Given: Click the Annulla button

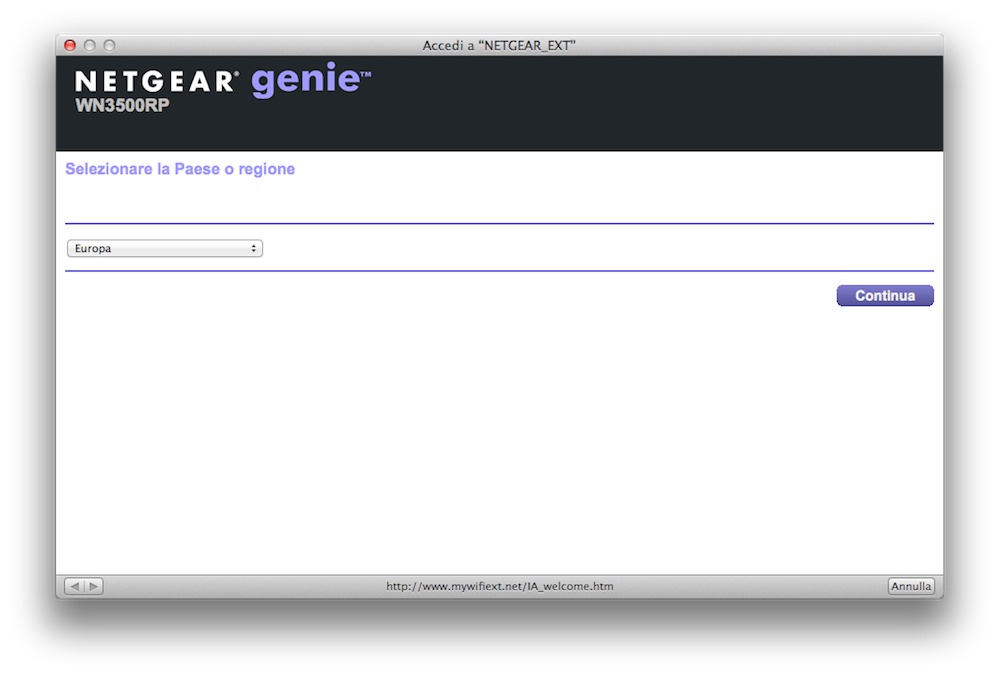Looking at the screenshot, I should (911, 586).
